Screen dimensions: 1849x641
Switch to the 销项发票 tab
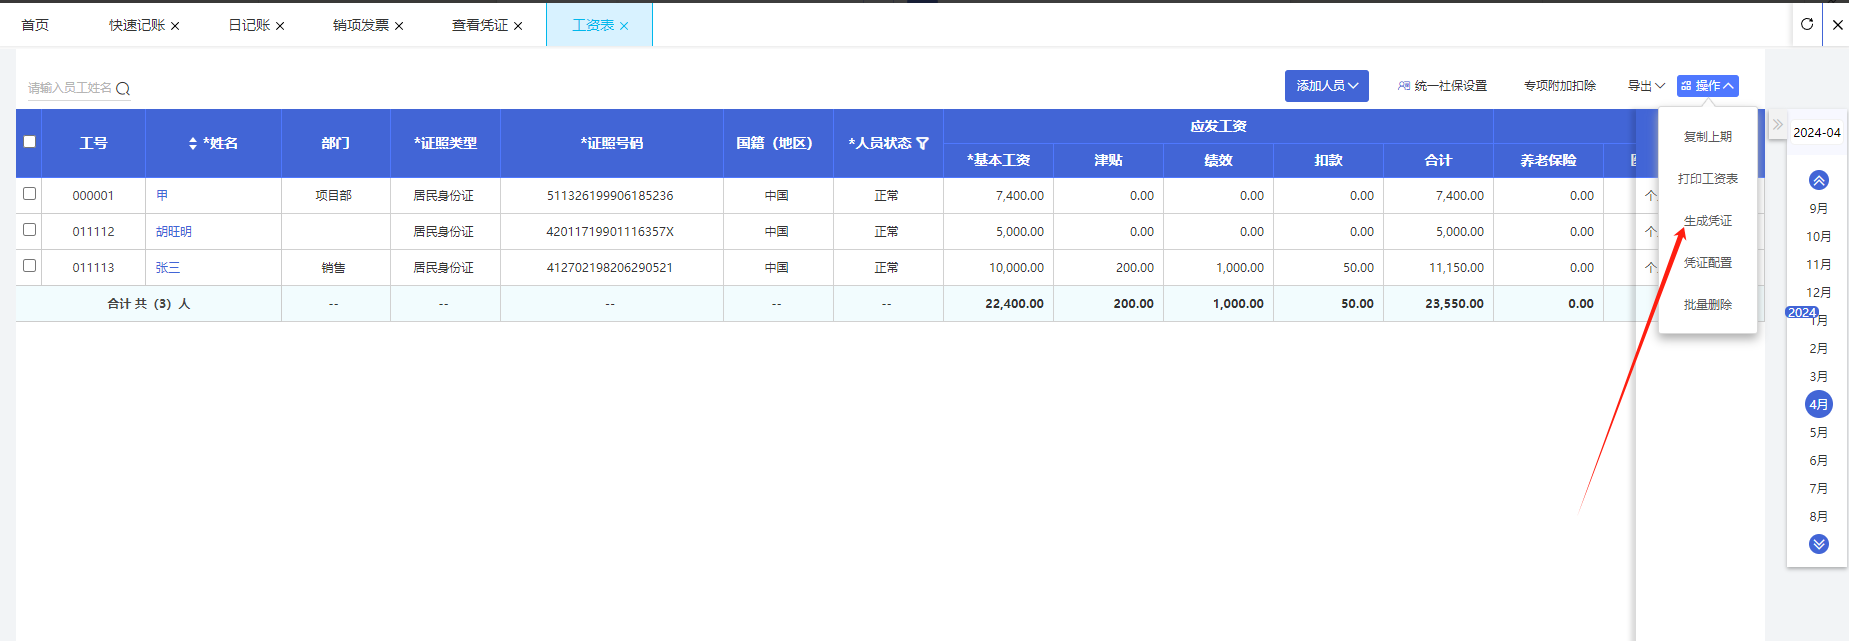pyautogui.click(x=361, y=25)
